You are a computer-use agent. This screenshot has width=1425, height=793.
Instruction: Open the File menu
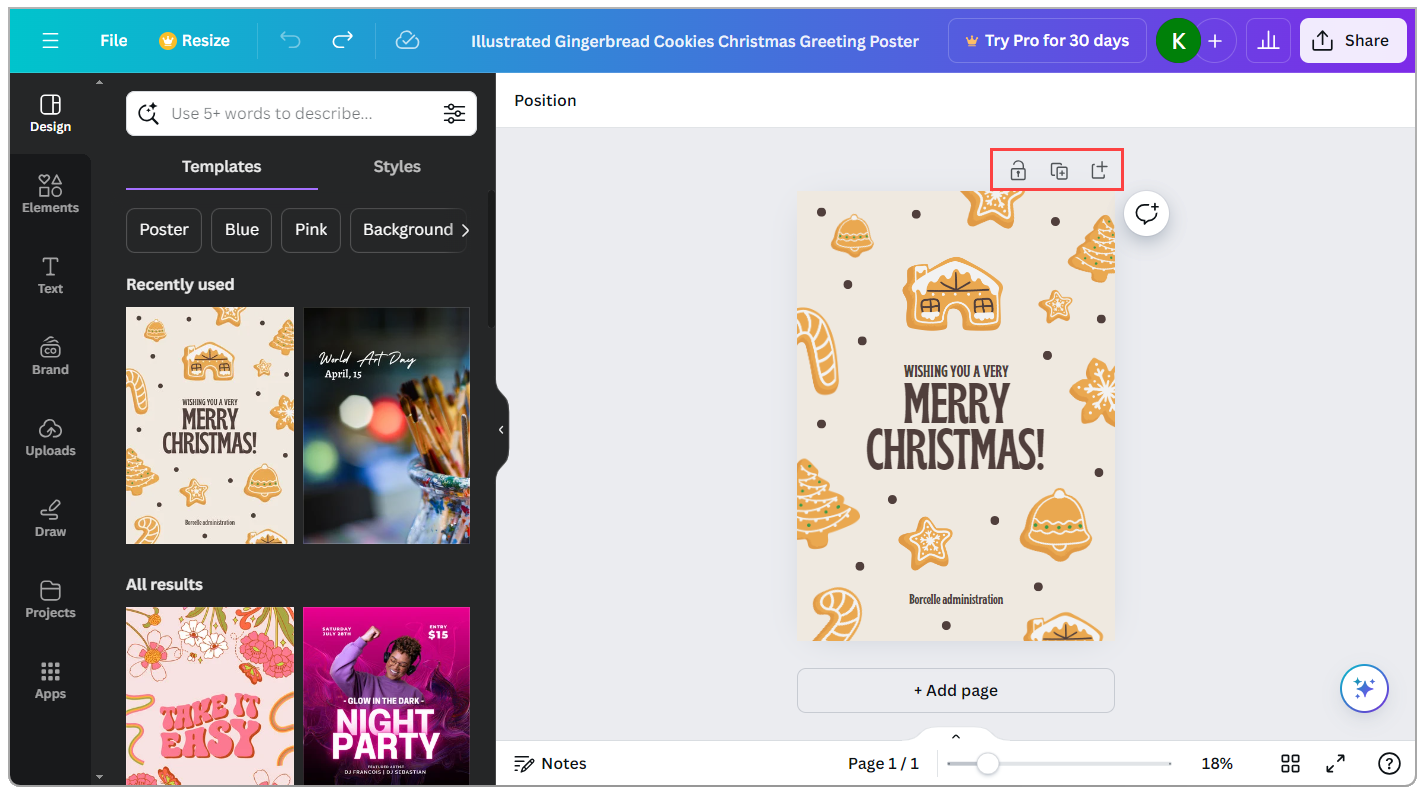point(113,40)
